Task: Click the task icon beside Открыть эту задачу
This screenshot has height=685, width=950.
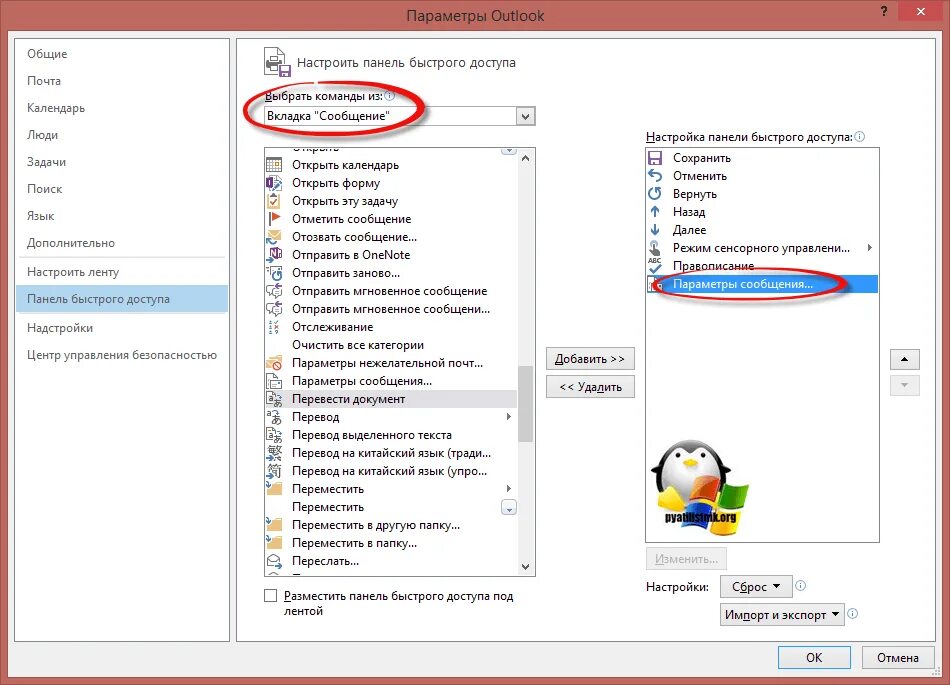Action: [x=274, y=200]
